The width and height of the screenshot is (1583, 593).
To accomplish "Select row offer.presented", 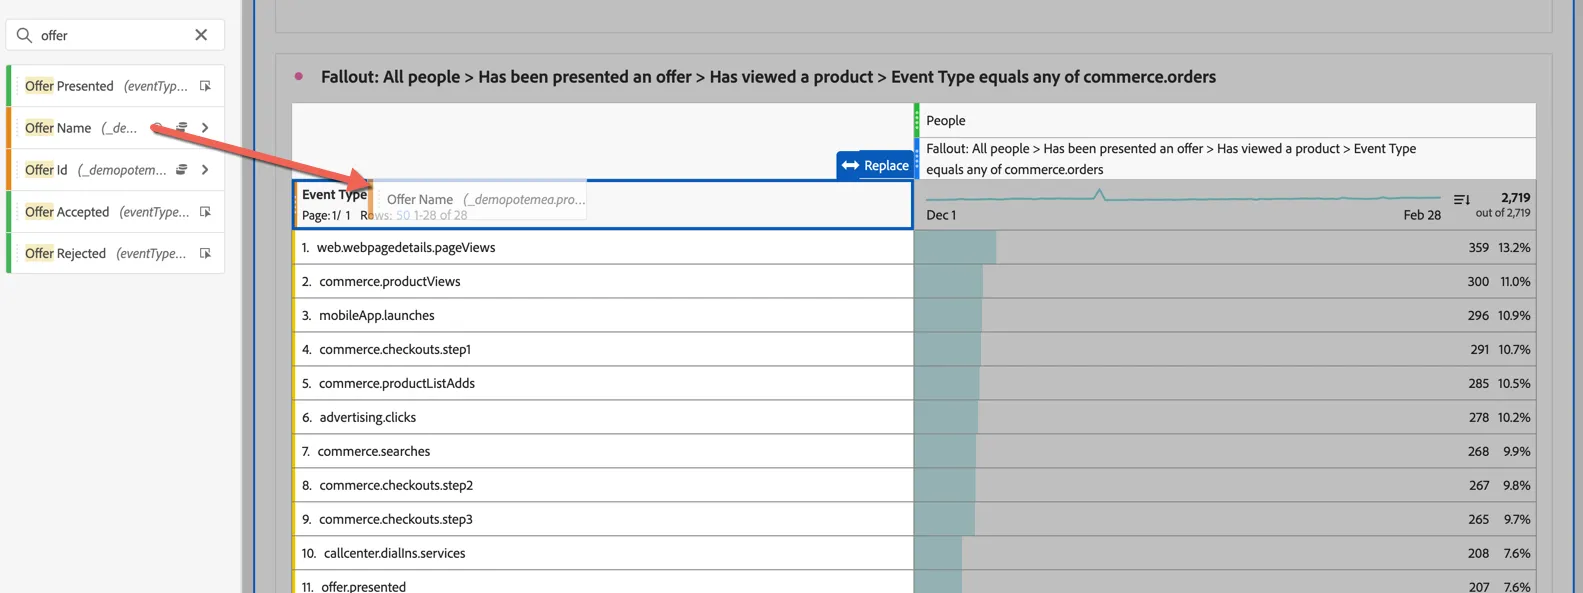I will [603, 583].
